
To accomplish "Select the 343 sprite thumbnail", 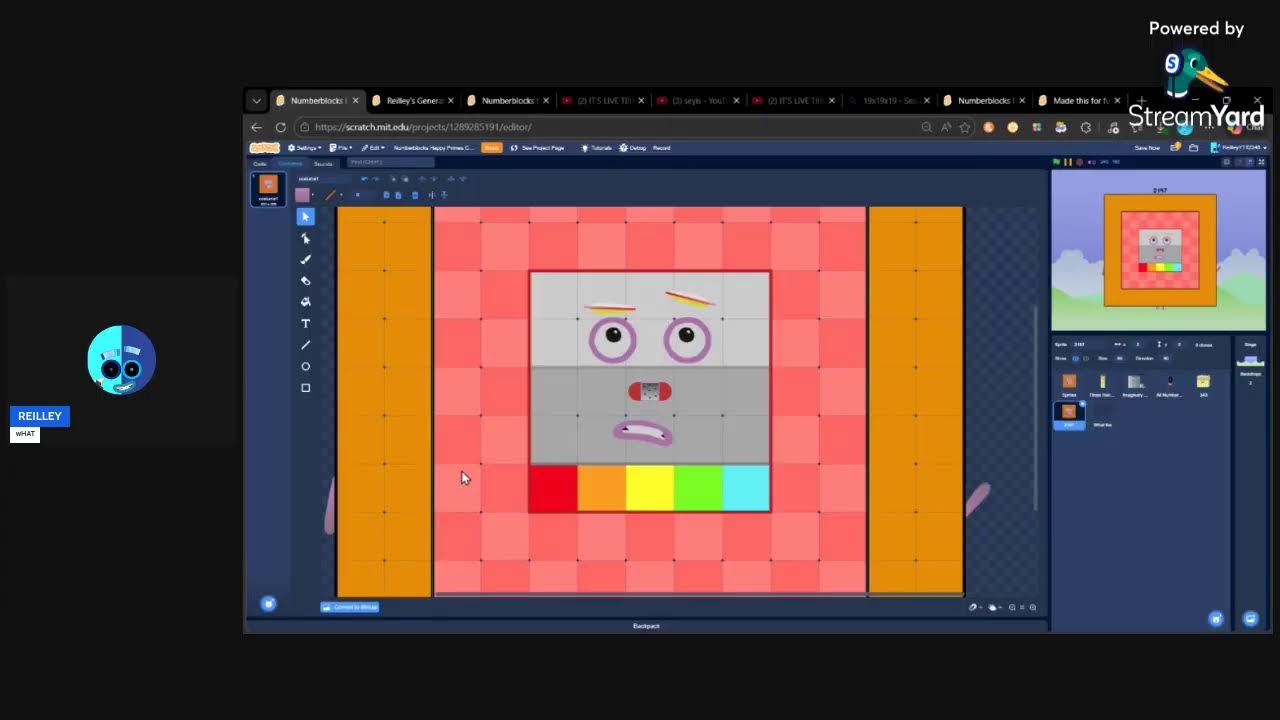I will click(1203, 384).
